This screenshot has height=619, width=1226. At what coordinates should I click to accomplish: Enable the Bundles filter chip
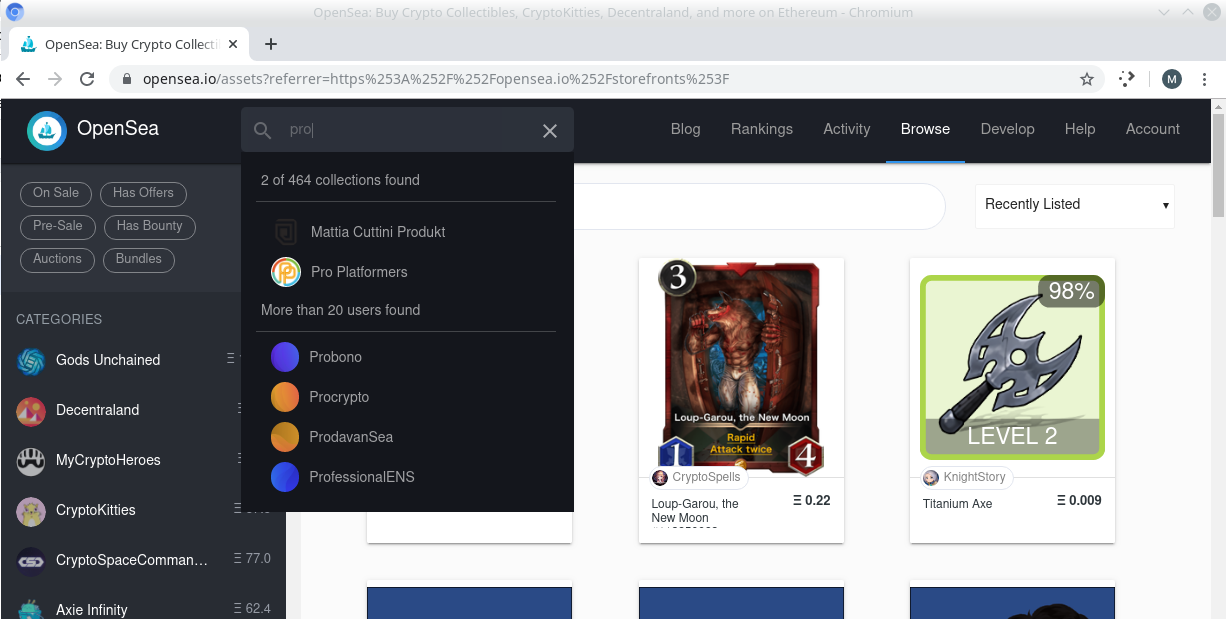[x=139, y=259]
